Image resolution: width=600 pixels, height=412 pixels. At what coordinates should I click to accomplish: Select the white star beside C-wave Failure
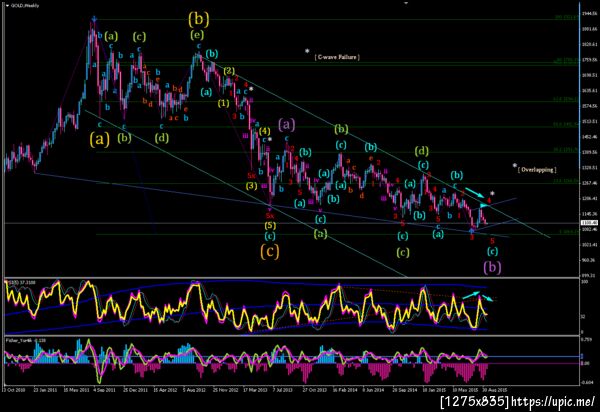coord(307,51)
